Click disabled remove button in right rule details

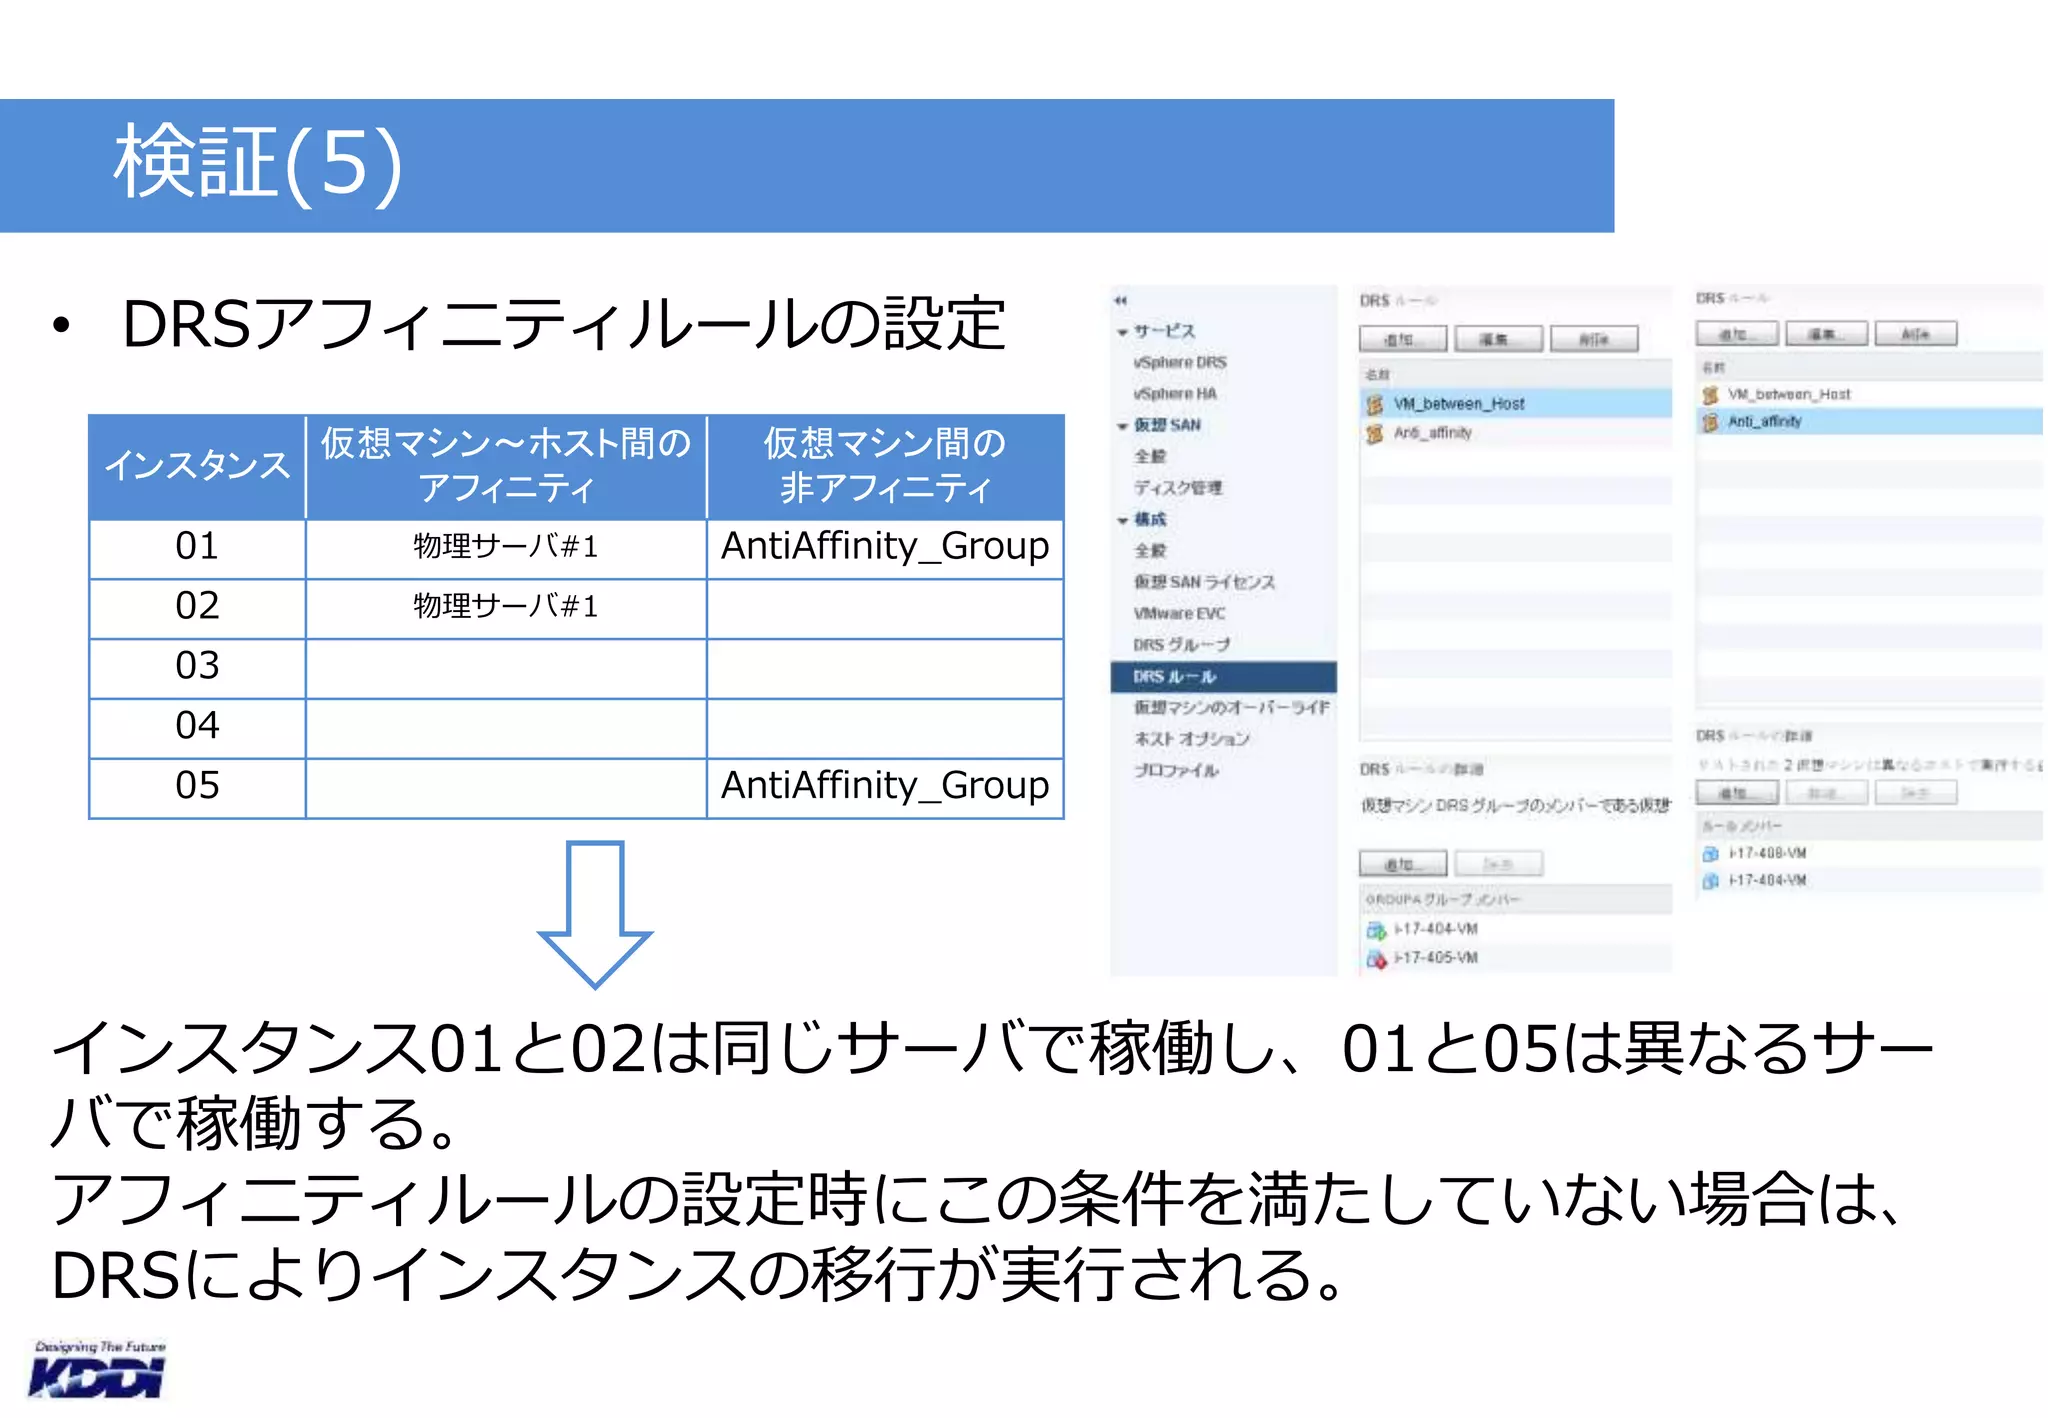(x=1915, y=793)
